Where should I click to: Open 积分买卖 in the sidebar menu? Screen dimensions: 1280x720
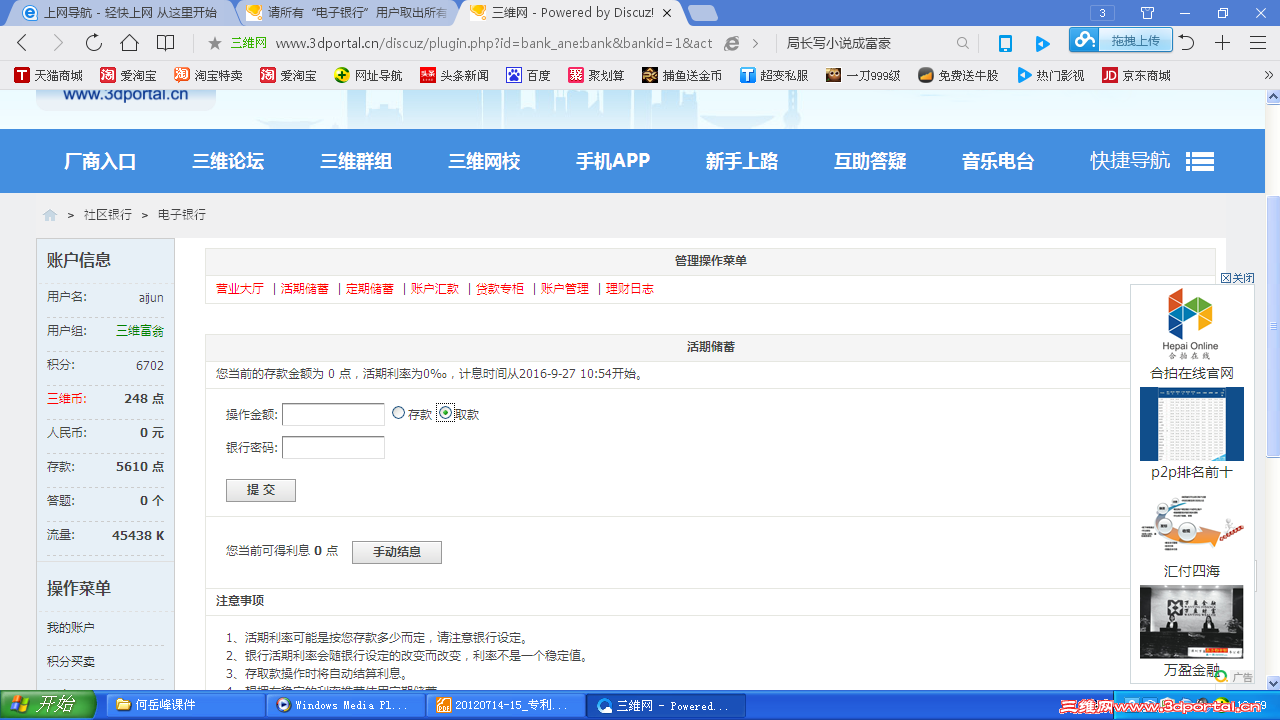coord(71,662)
